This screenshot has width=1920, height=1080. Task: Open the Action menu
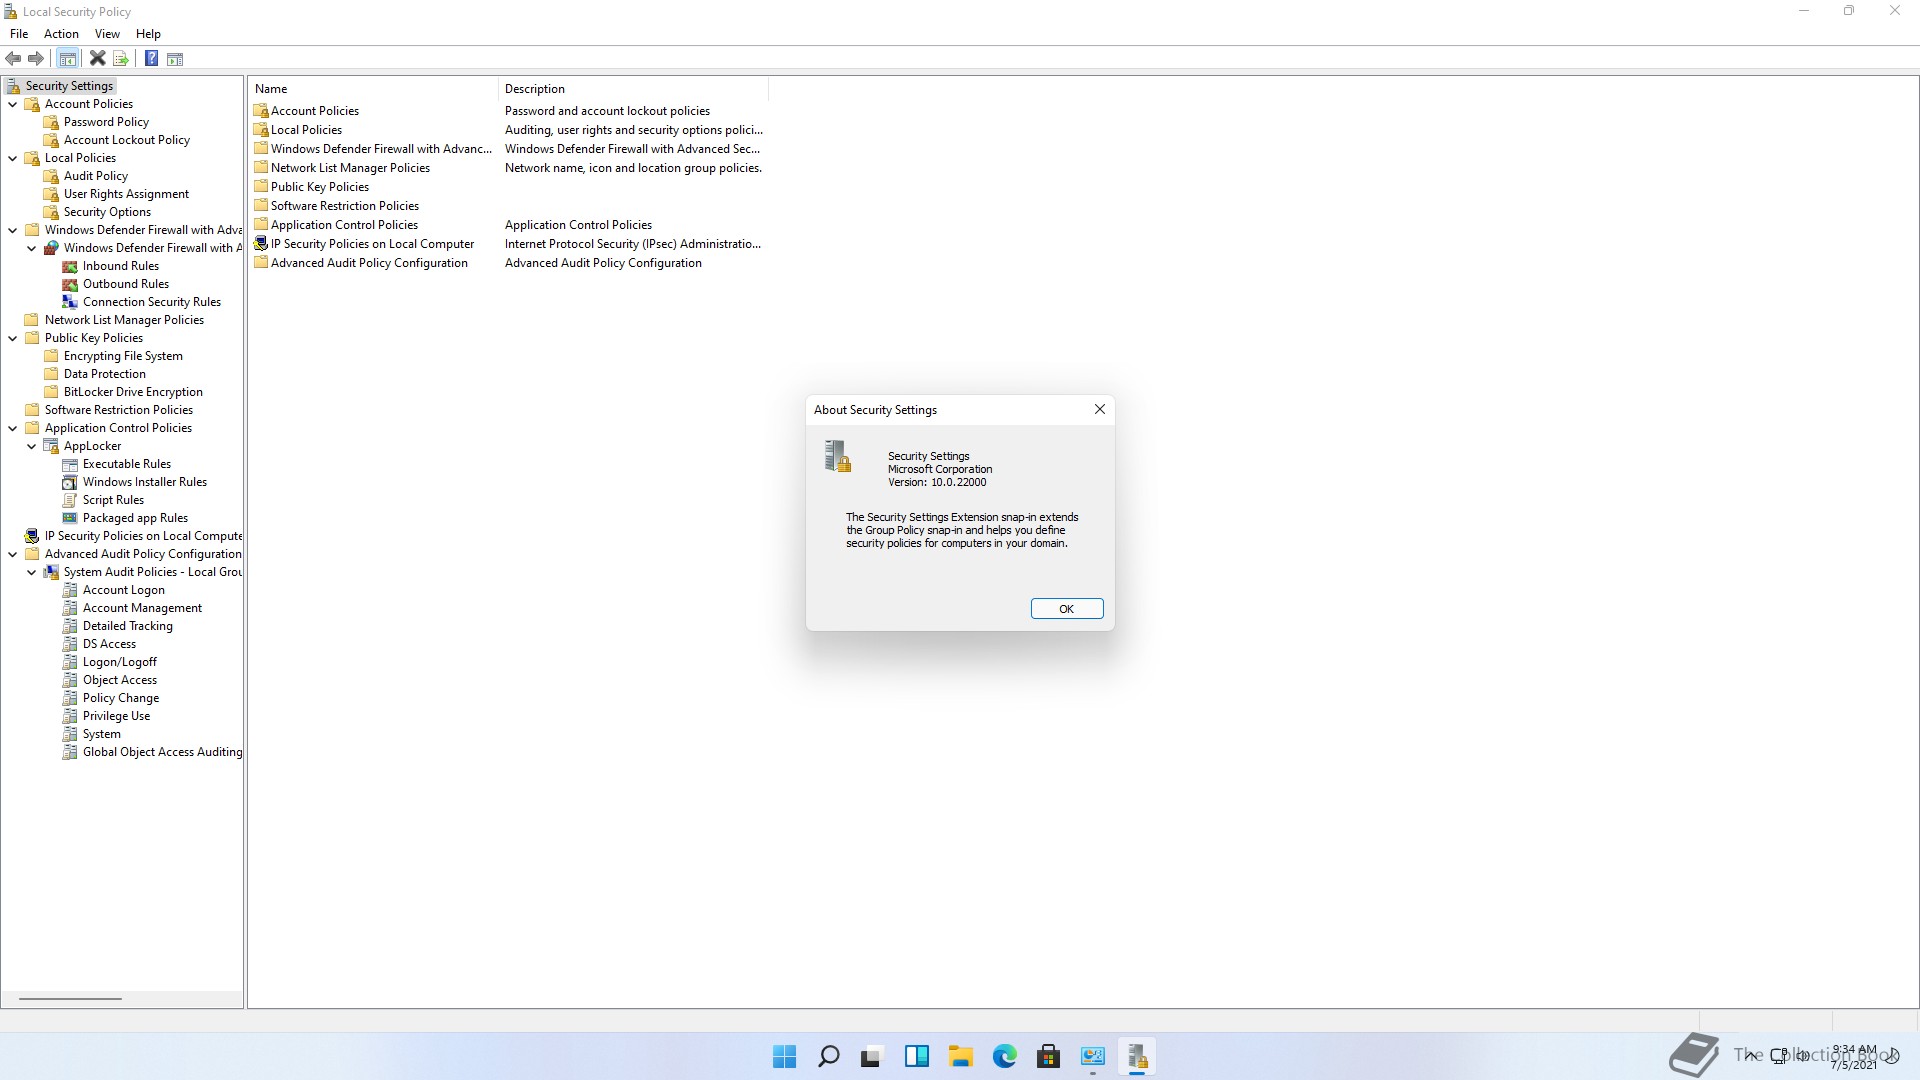point(61,34)
